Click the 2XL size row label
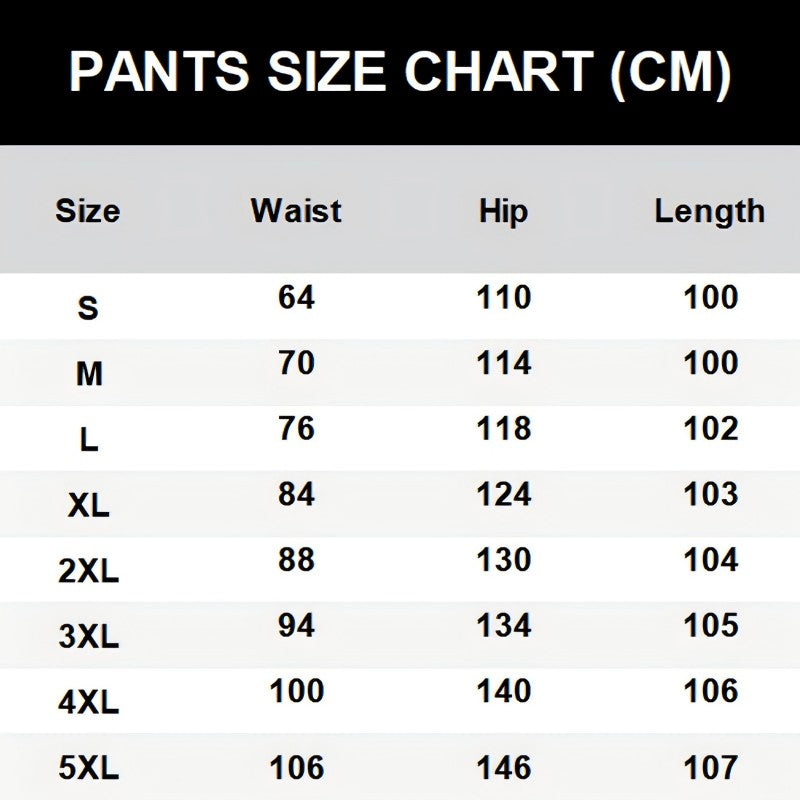The width and height of the screenshot is (800, 800). click(x=88, y=571)
